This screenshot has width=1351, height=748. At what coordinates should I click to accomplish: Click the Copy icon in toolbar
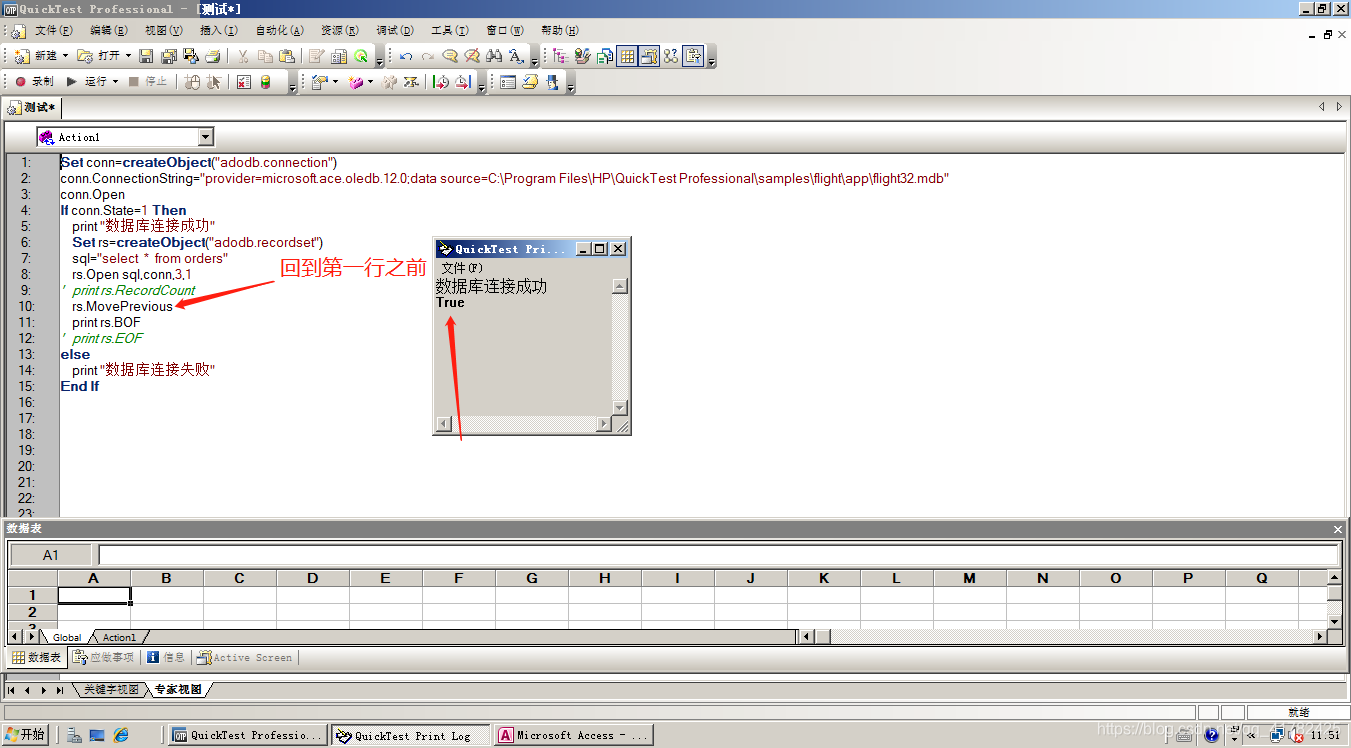(265, 56)
